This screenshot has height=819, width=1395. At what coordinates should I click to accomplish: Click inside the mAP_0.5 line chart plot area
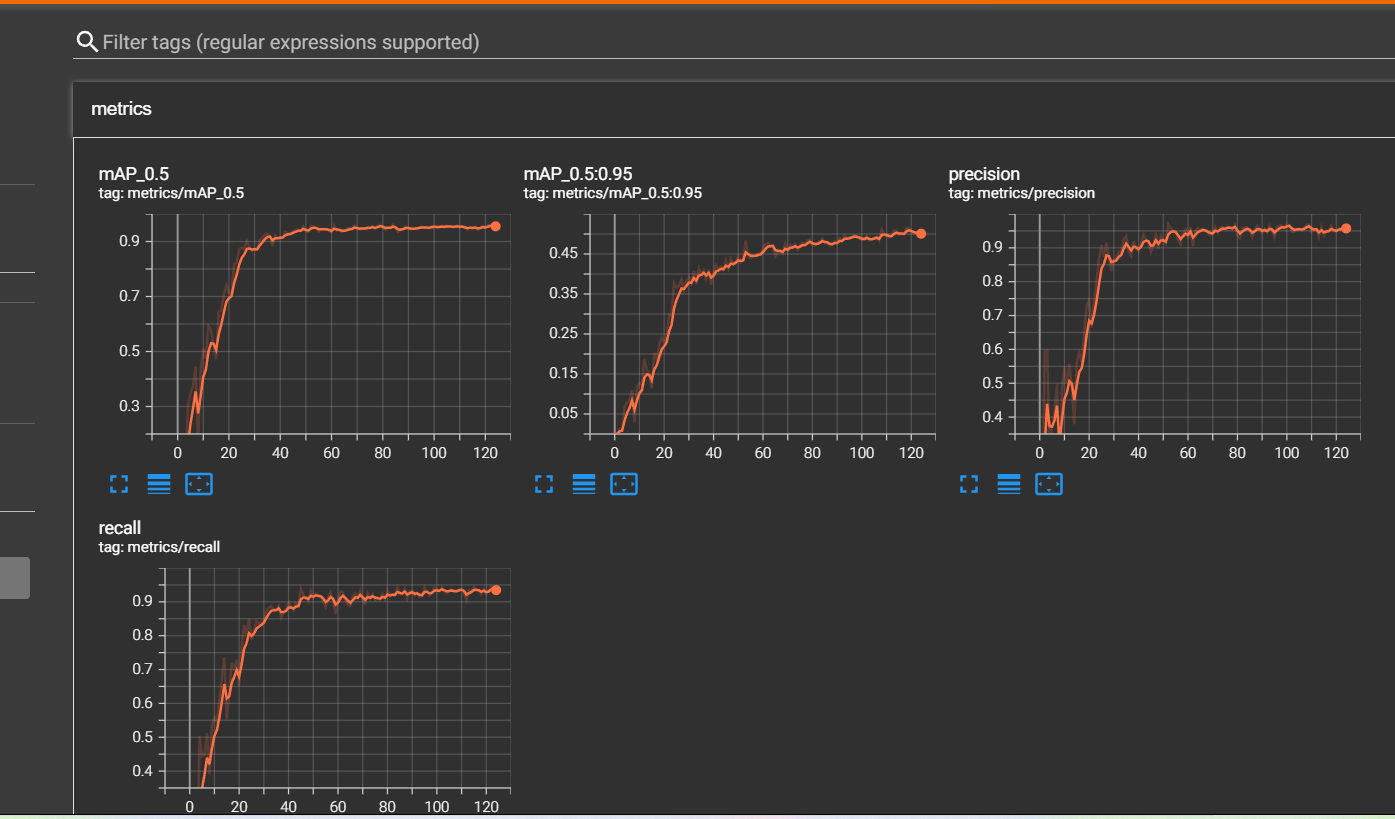point(330,324)
